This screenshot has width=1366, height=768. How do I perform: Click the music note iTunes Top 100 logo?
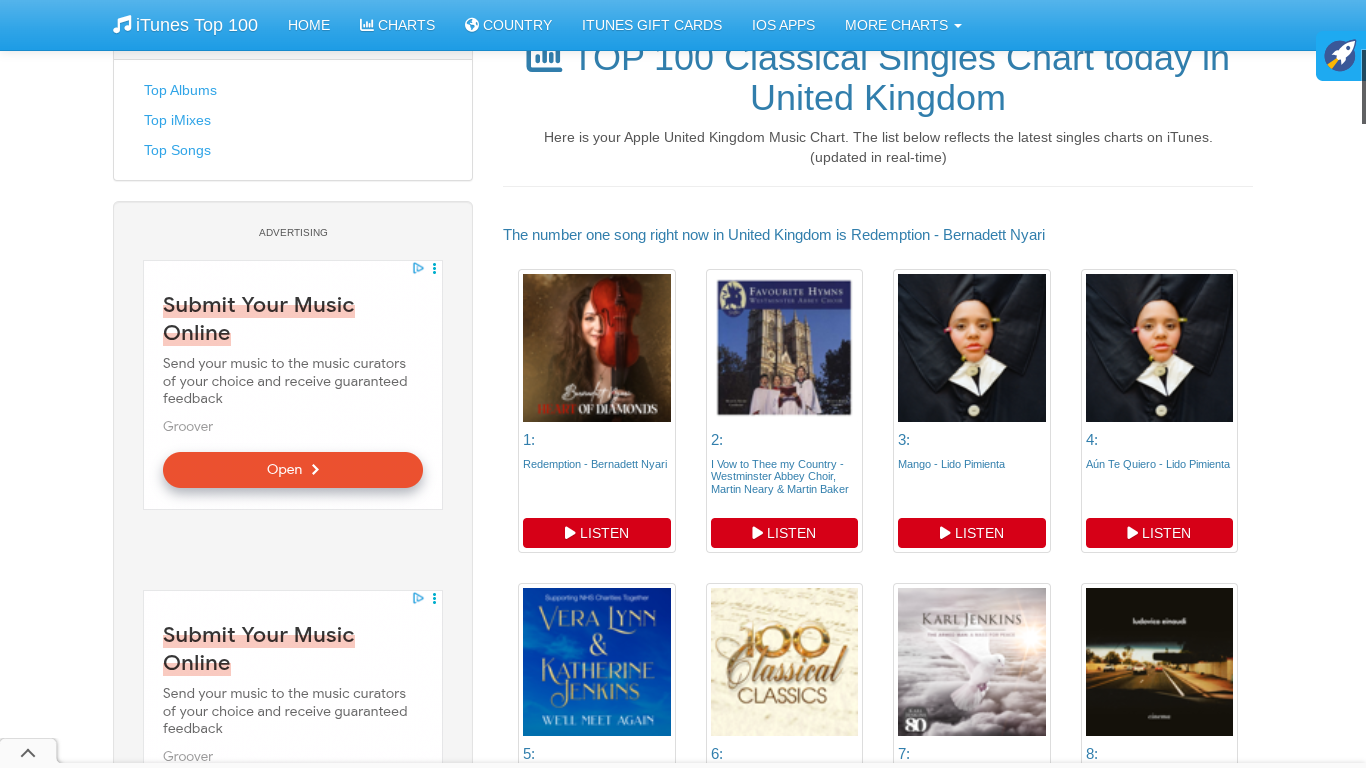[185, 25]
